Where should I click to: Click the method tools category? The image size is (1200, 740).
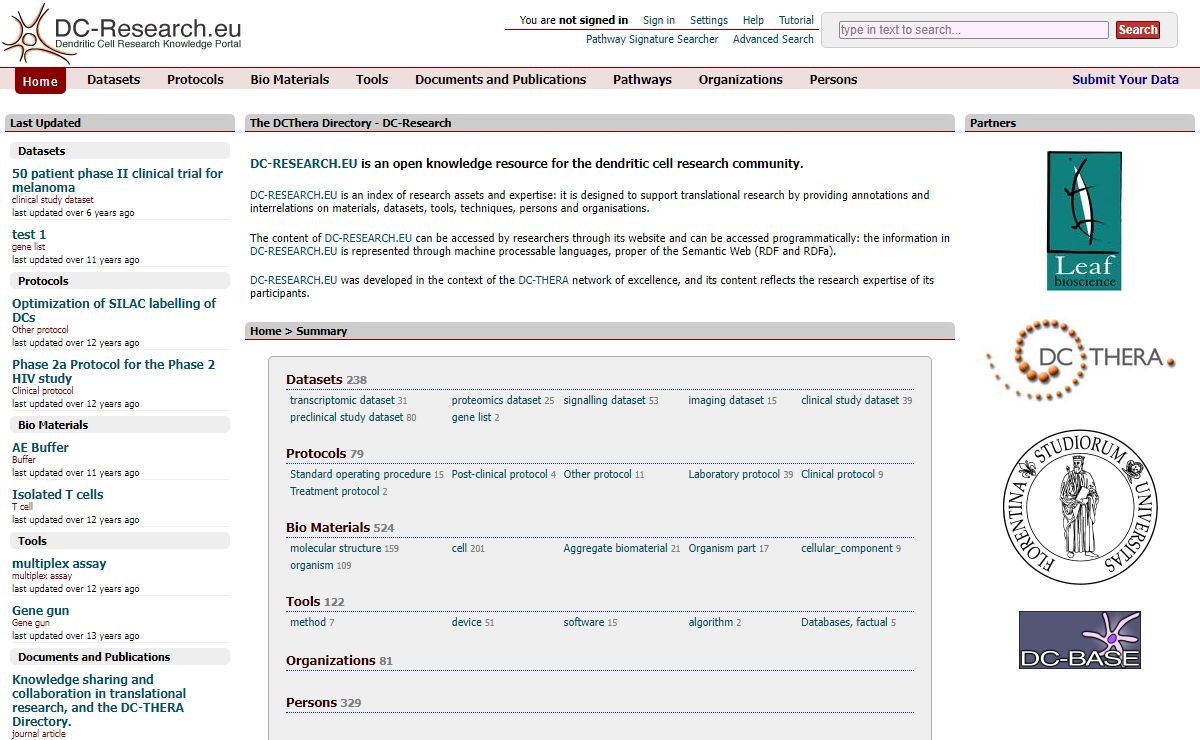[308, 622]
